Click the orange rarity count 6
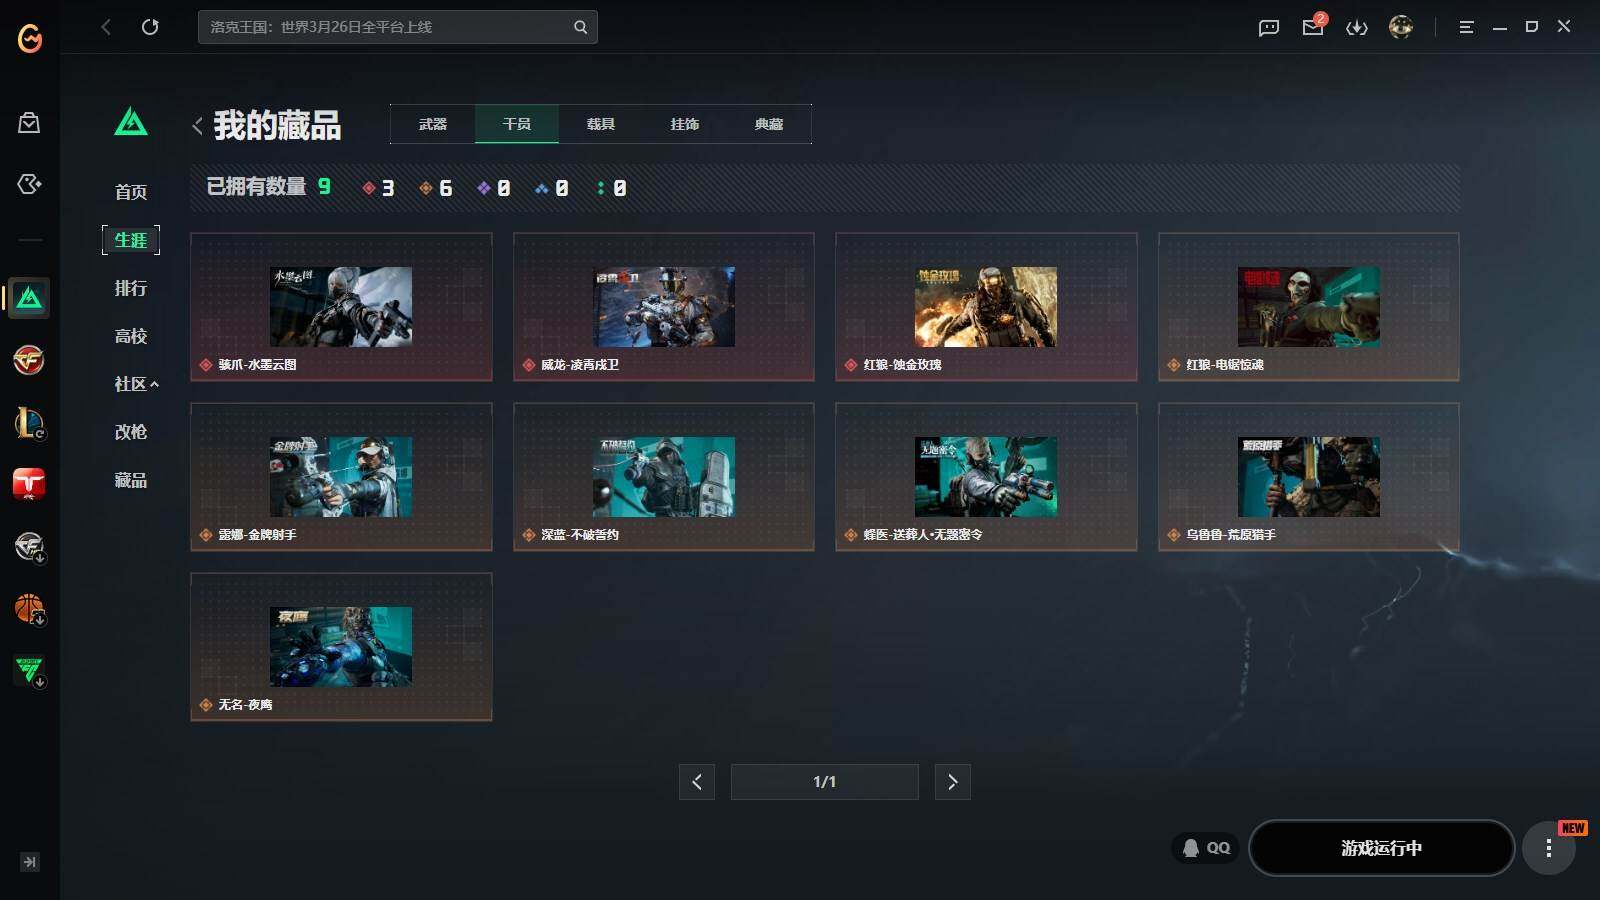The height and width of the screenshot is (900, 1600). tap(436, 188)
